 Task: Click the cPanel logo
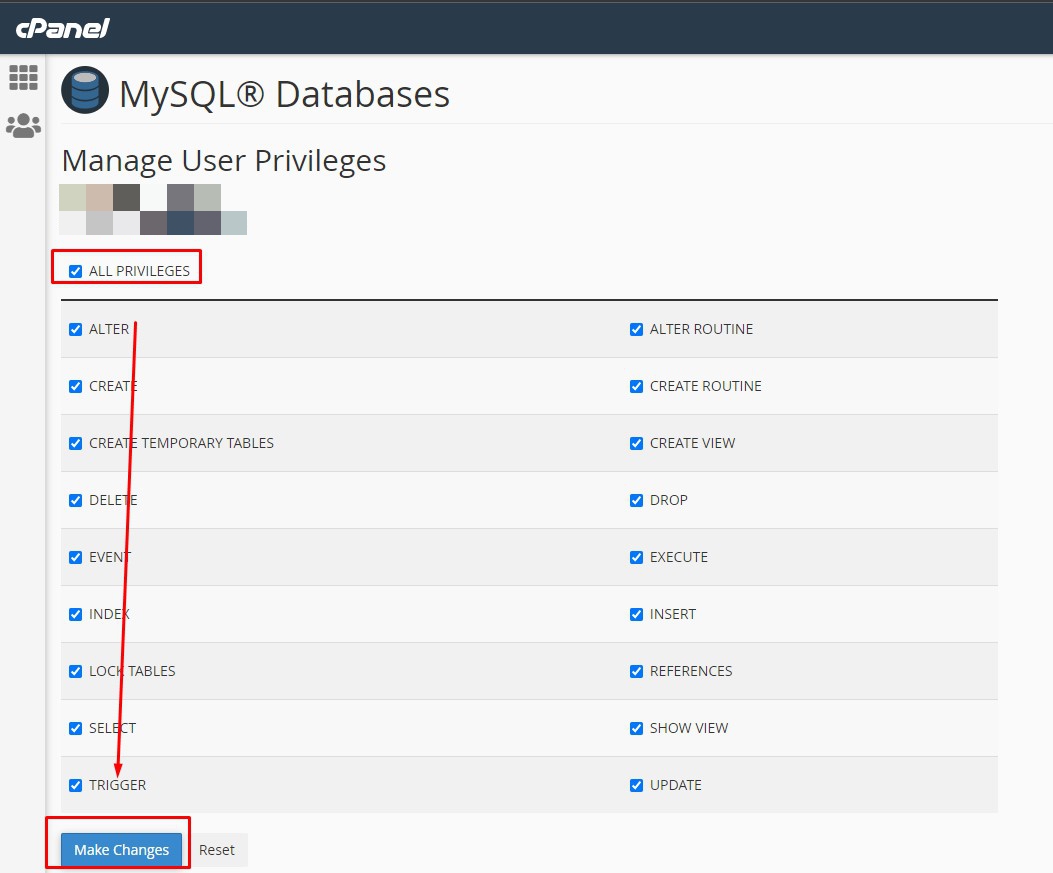[62, 28]
